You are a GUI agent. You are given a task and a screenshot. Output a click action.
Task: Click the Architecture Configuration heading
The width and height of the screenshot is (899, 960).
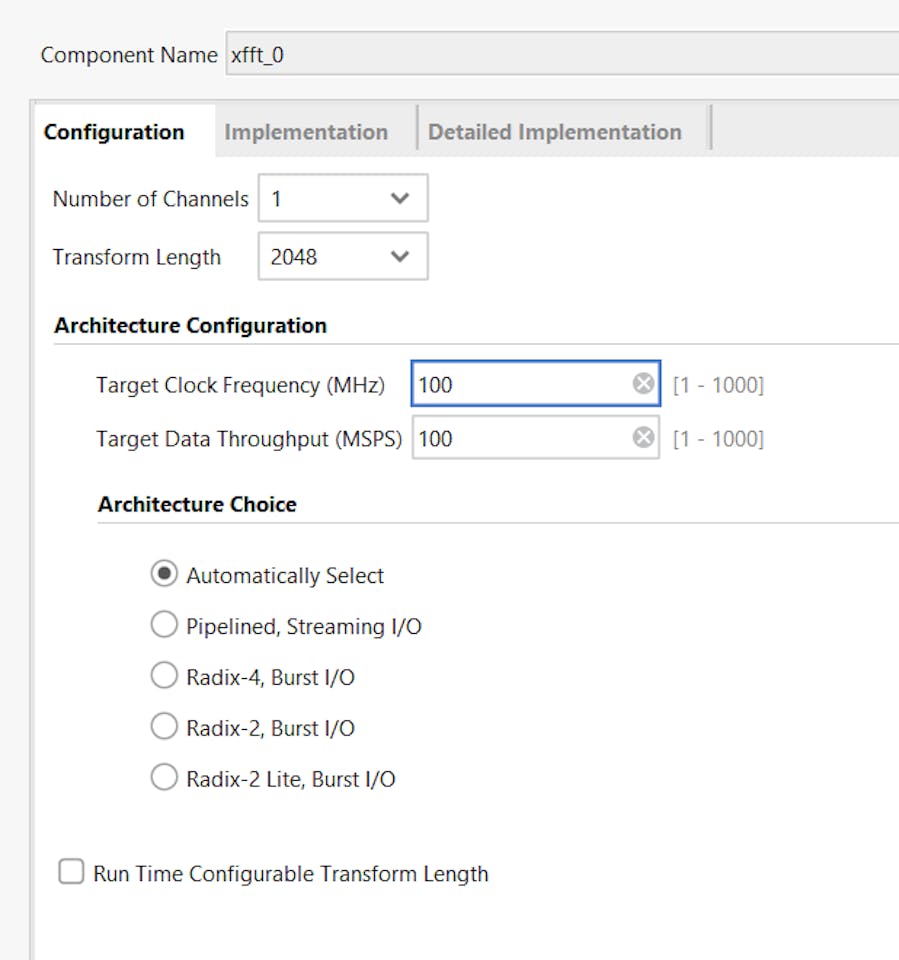190,326
